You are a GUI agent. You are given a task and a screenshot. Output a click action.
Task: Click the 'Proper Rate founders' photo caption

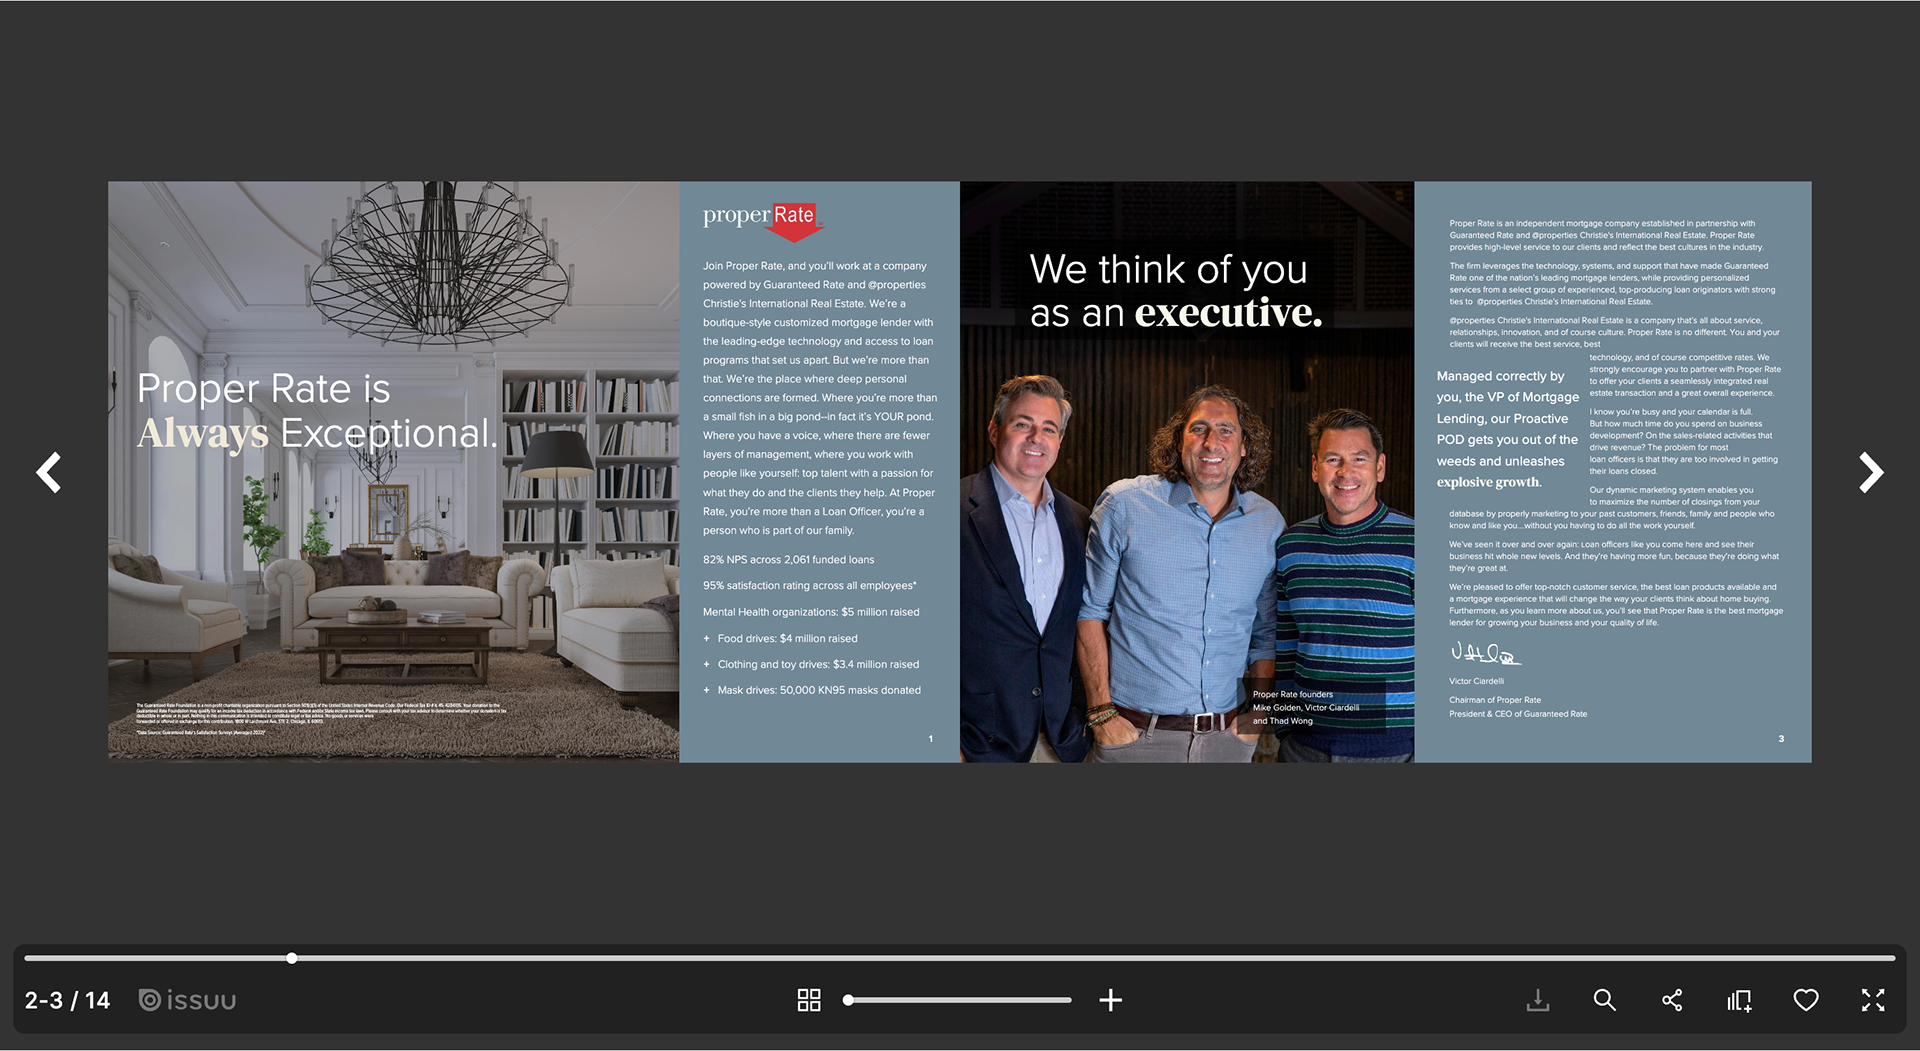(1305, 707)
